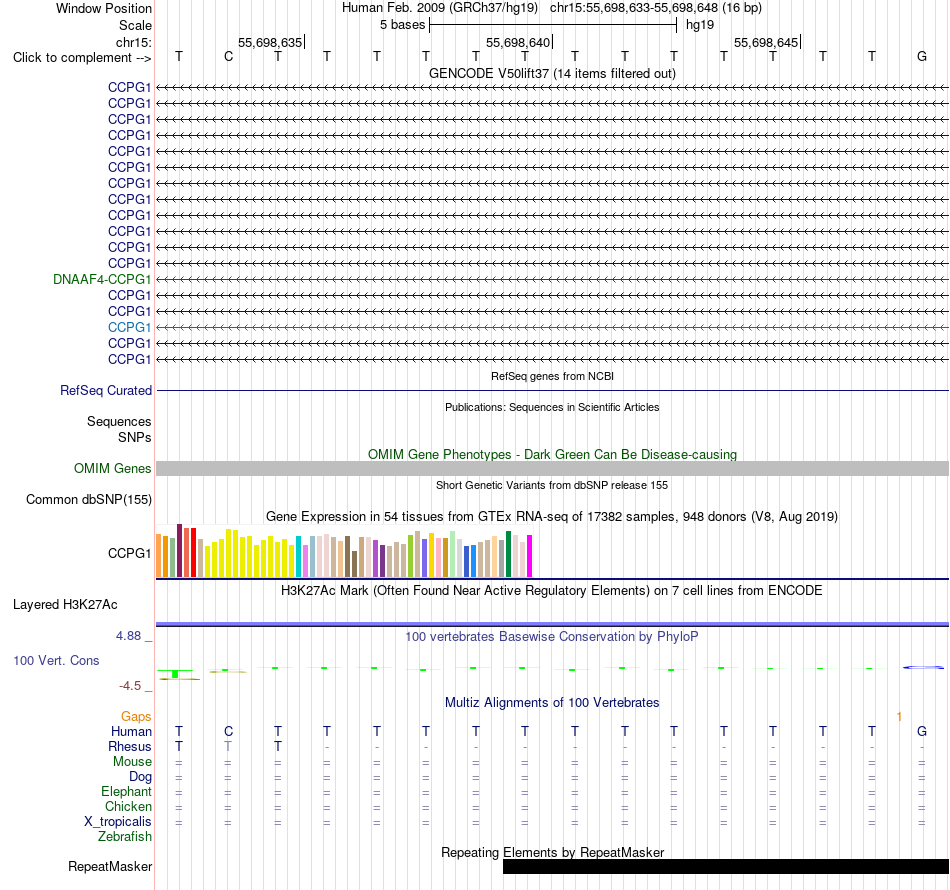Click the "Layered H3K27Ac" label

click(x=65, y=605)
